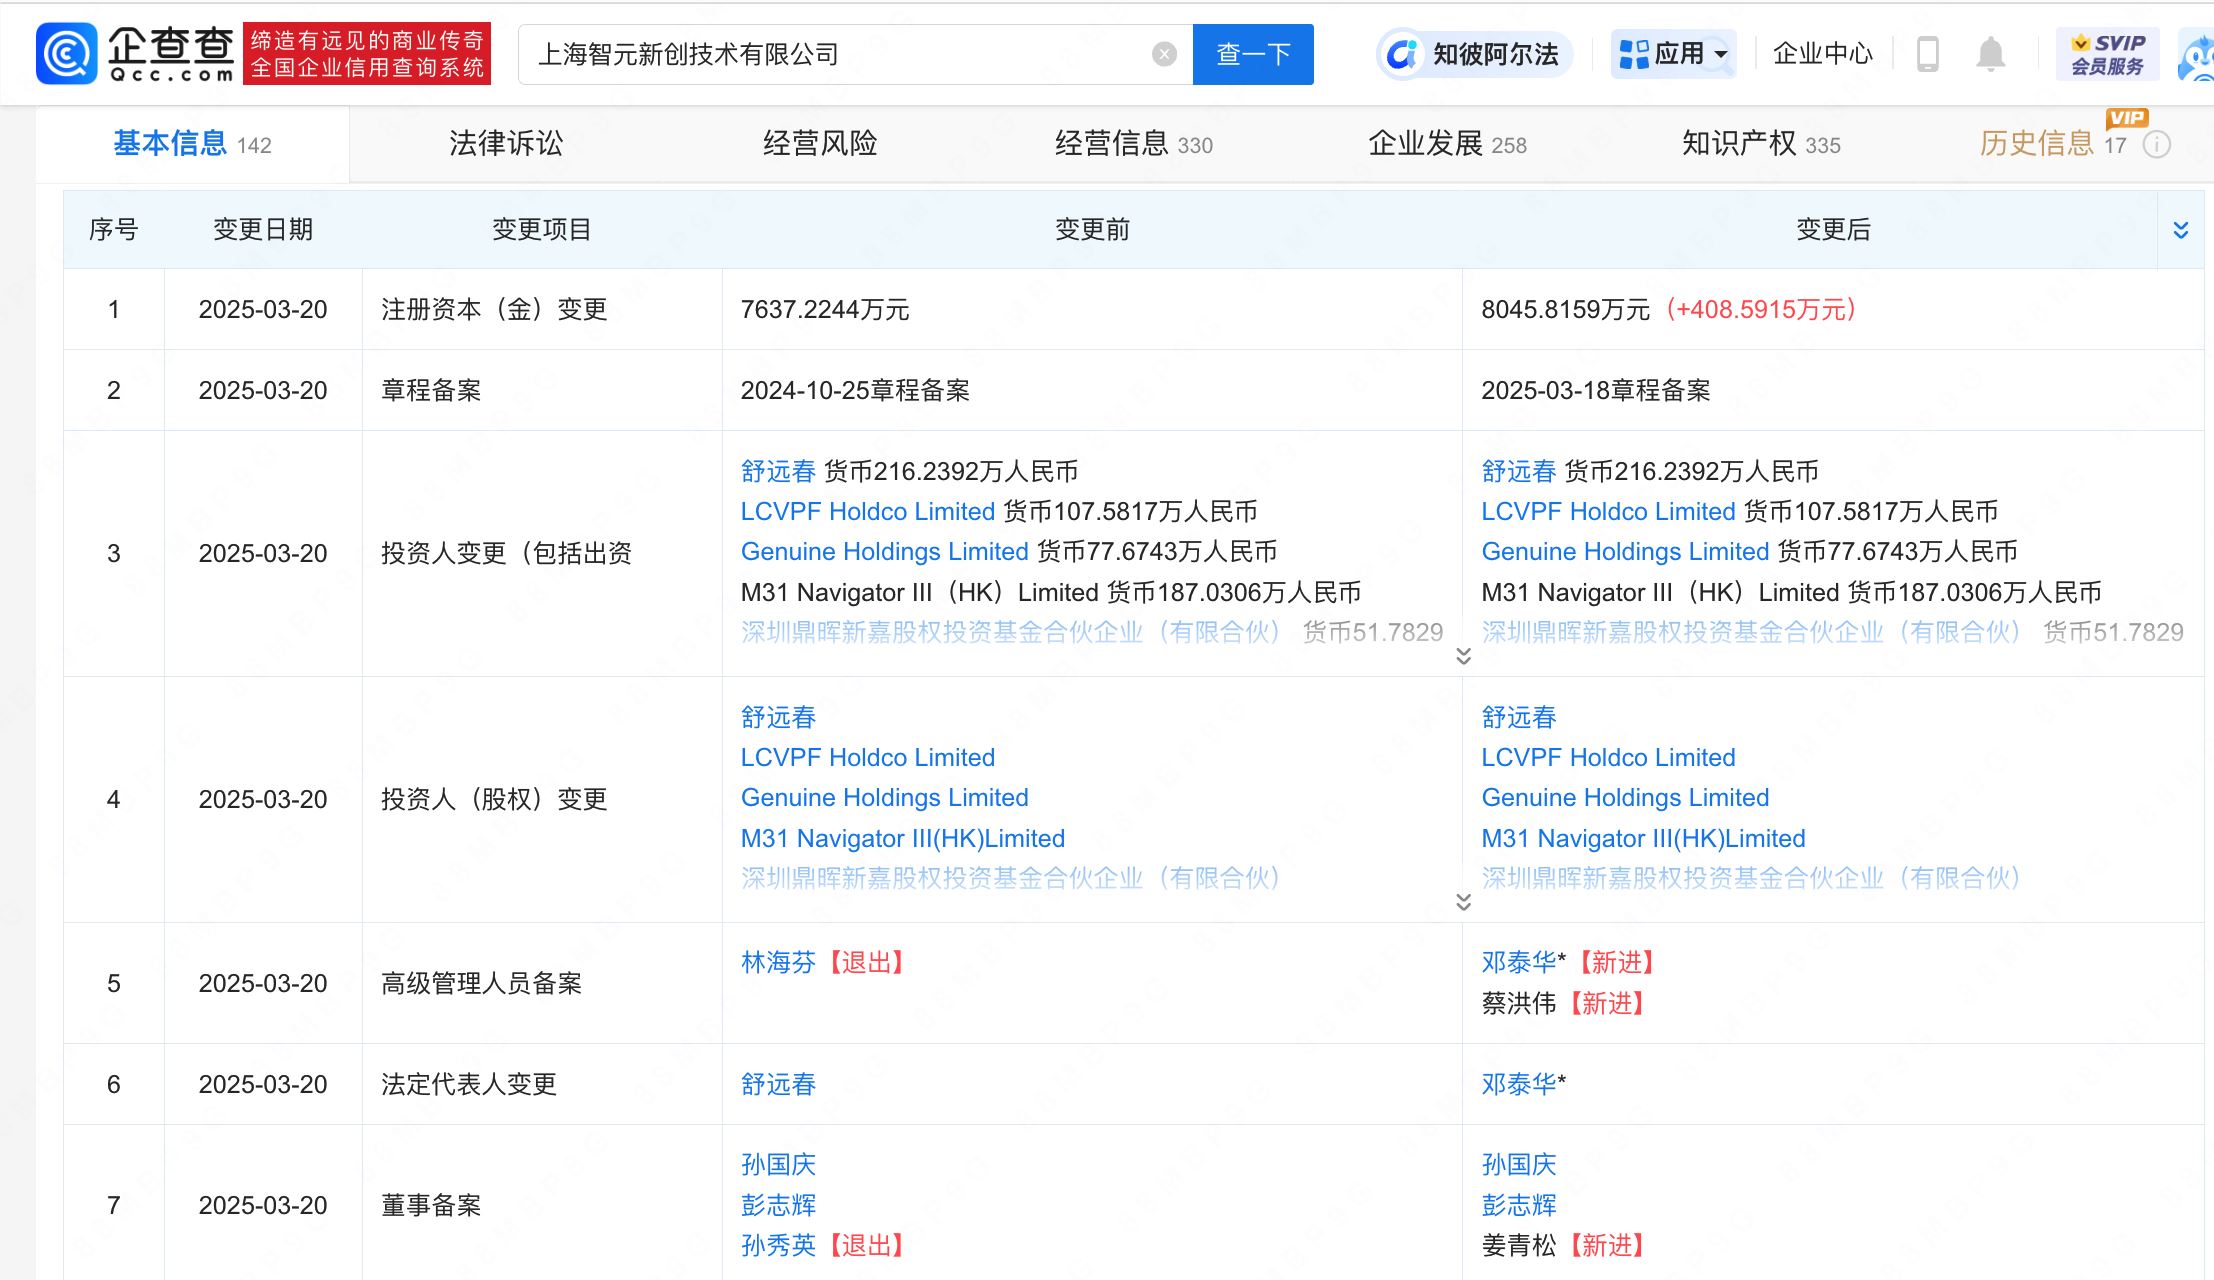Viewport: 2214px width, 1280px height.
Task: Open the penguin customer service icon
Action: [2196, 56]
